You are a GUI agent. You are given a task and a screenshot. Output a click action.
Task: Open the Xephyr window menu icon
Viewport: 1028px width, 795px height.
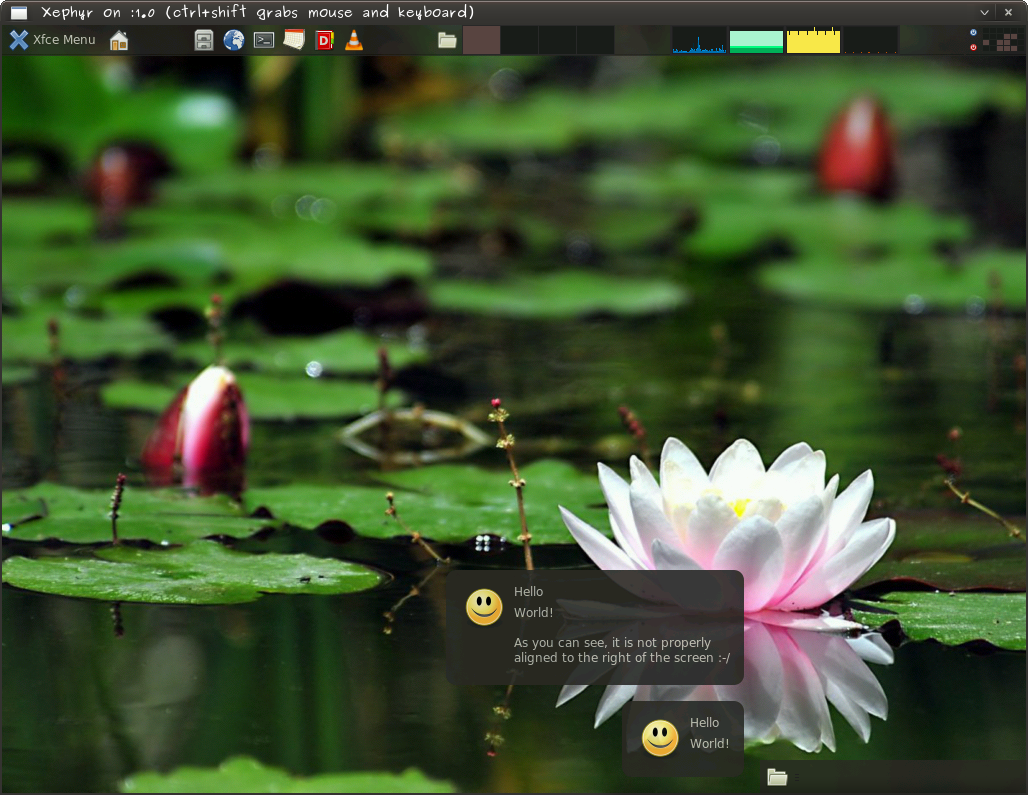pyautogui.click(x=18, y=12)
